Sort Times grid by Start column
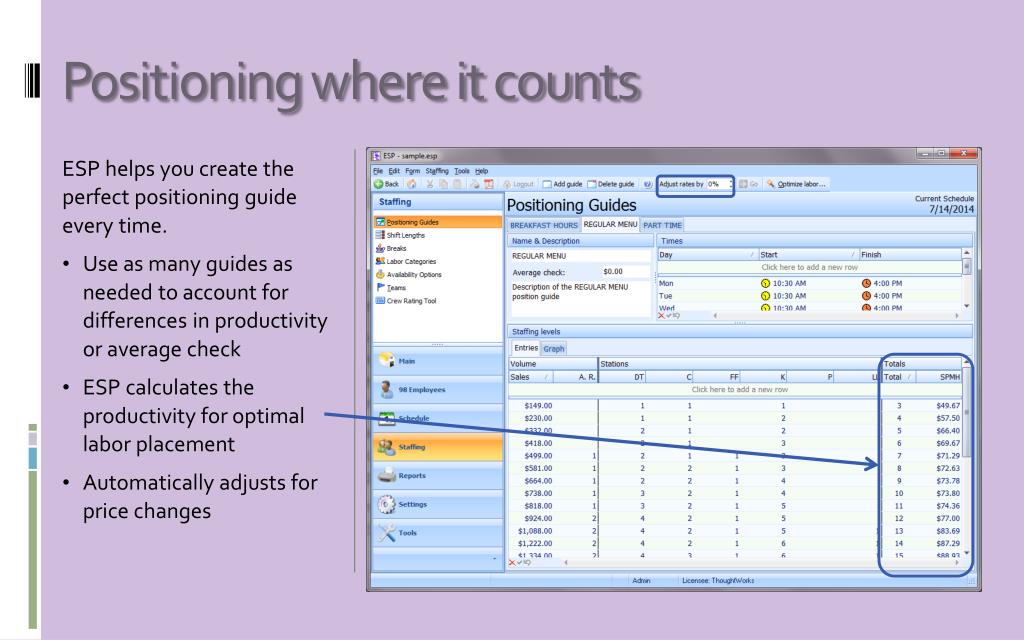1024x640 pixels. click(x=808, y=255)
